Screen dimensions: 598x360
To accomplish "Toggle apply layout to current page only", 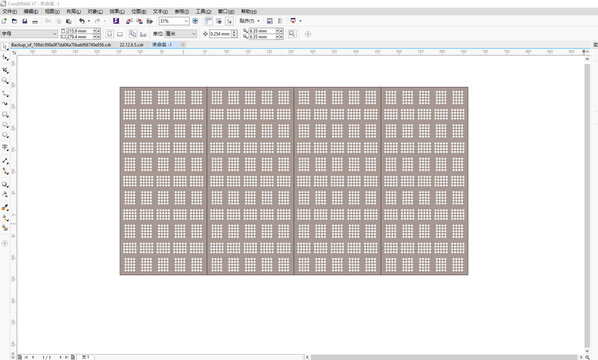I will coord(143,34).
